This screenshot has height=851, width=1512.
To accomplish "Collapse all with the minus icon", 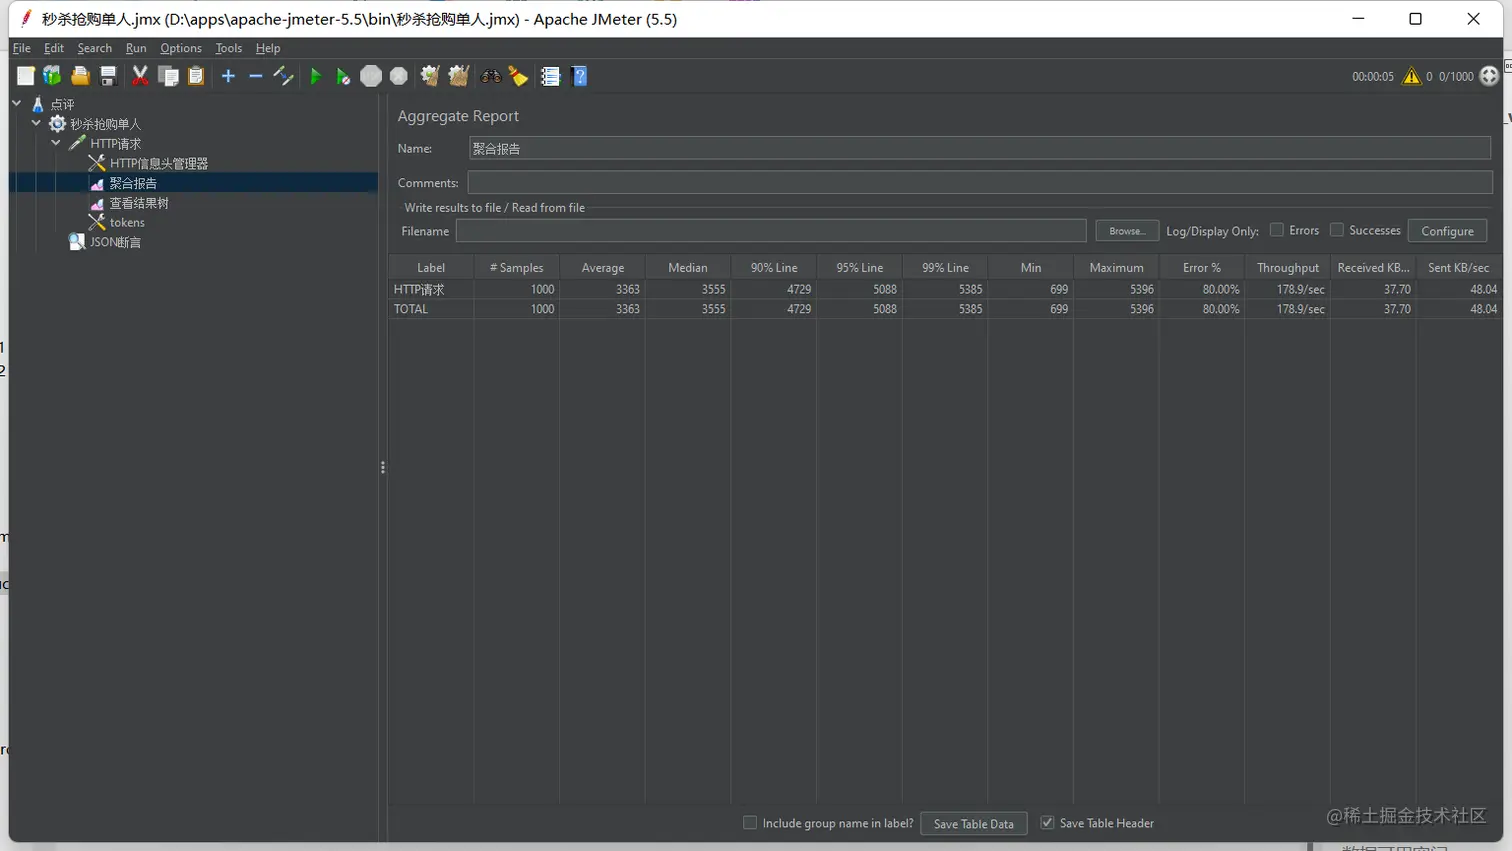I will tap(256, 76).
